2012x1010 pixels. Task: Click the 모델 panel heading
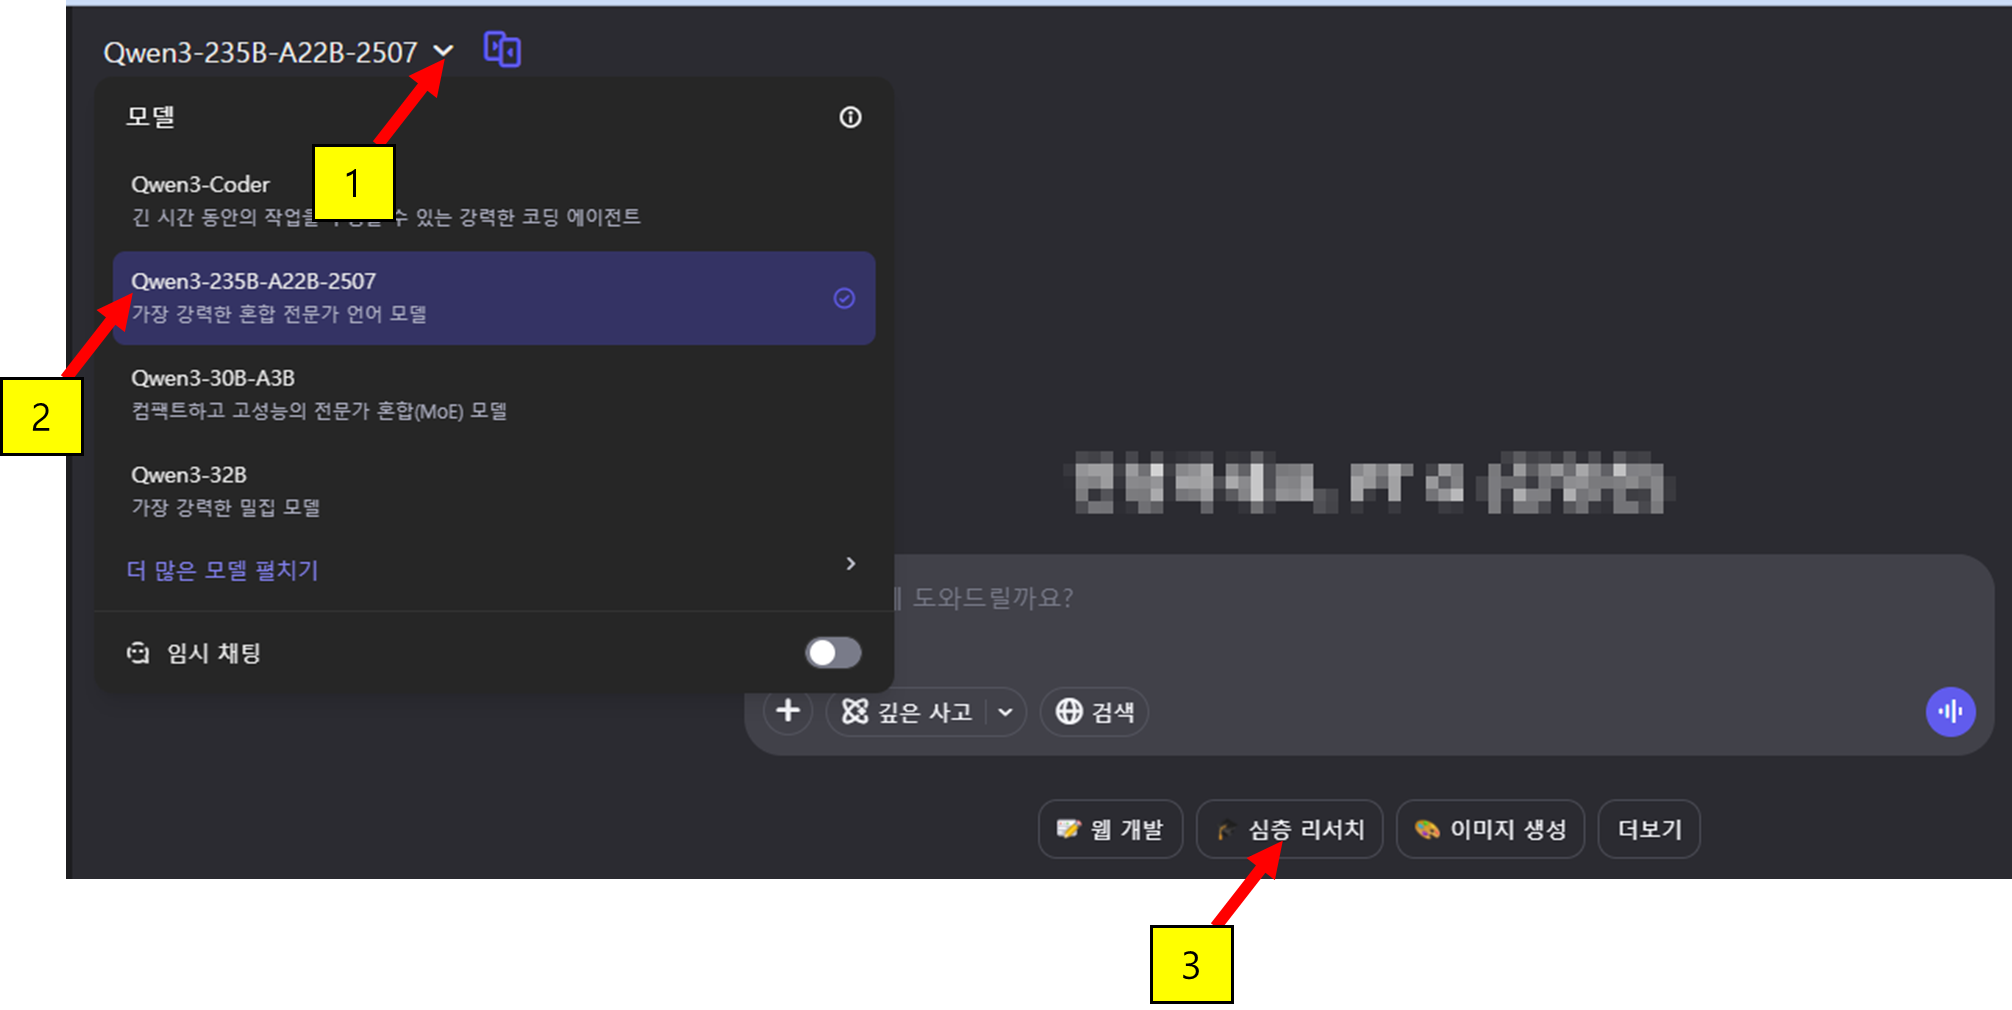[x=150, y=117]
